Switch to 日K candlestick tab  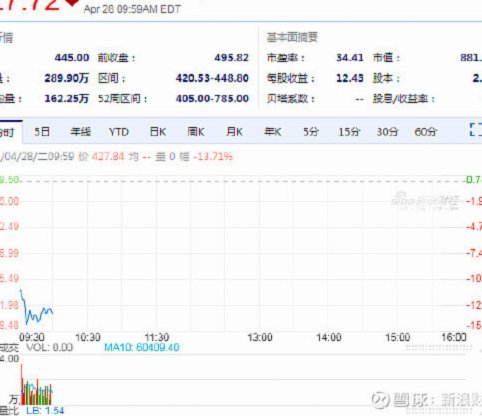[158, 132]
